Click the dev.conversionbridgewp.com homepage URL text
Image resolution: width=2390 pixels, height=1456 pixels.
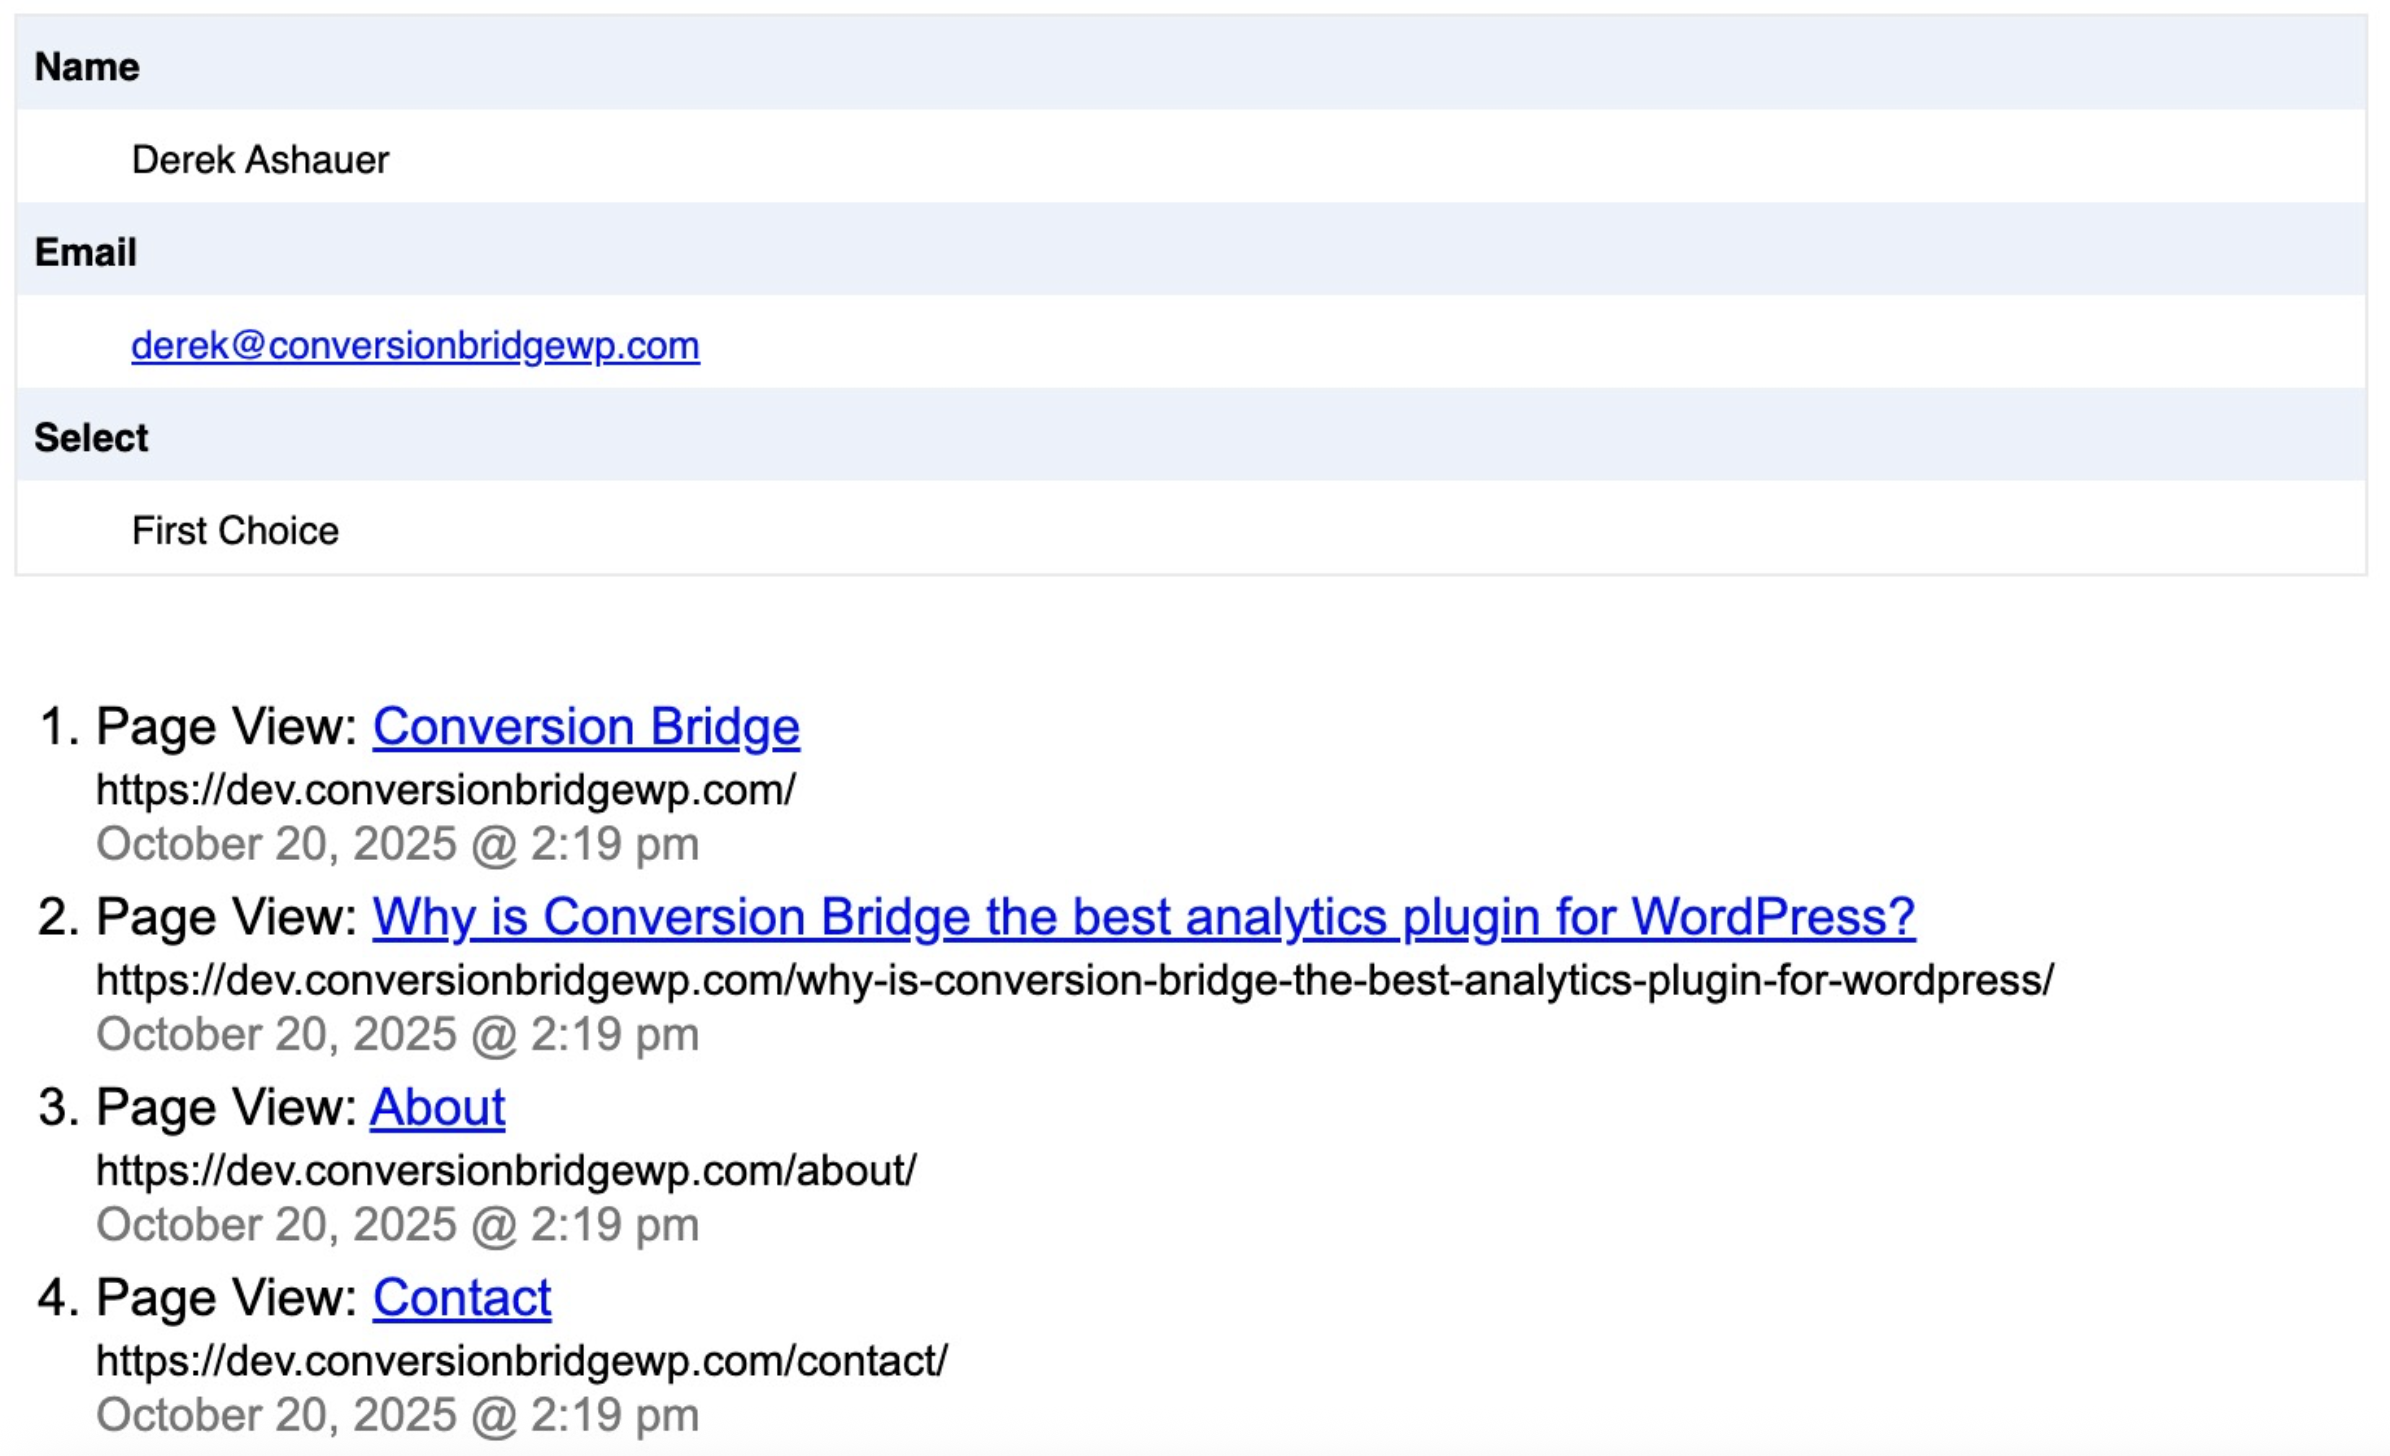point(446,790)
